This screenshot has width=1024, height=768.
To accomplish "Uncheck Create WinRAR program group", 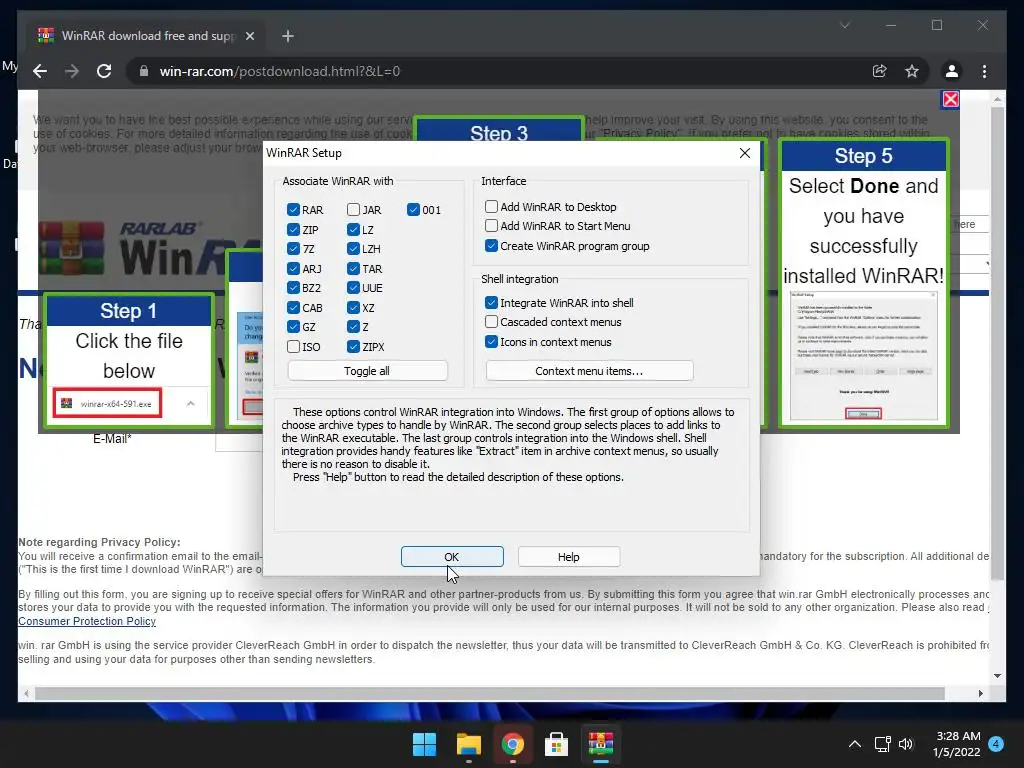I will click(x=491, y=246).
